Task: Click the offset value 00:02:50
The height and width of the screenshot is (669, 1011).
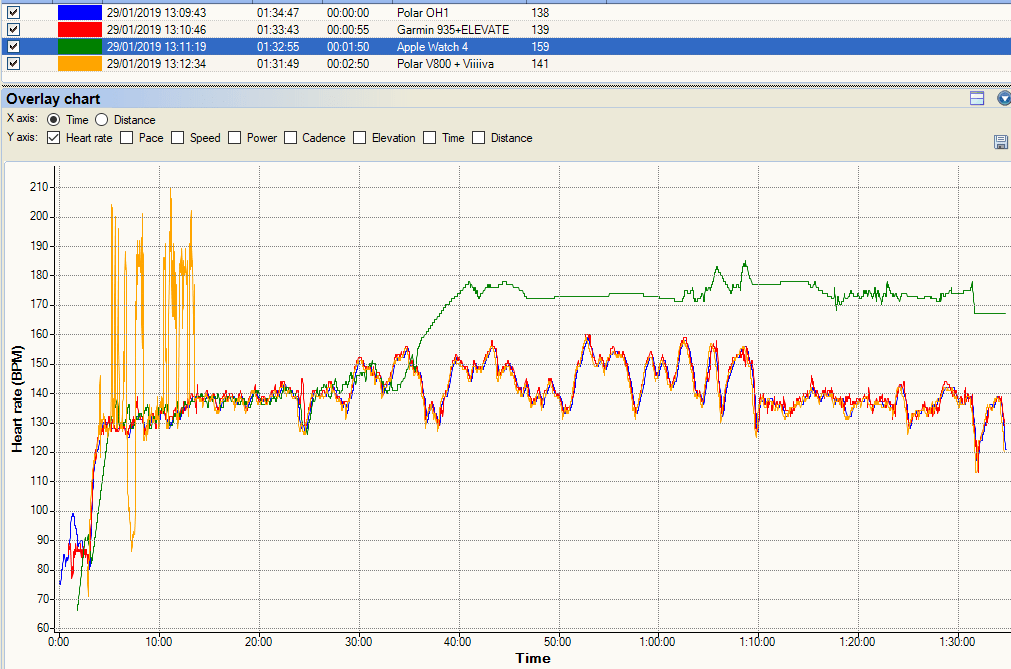Action: click(348, 63)
